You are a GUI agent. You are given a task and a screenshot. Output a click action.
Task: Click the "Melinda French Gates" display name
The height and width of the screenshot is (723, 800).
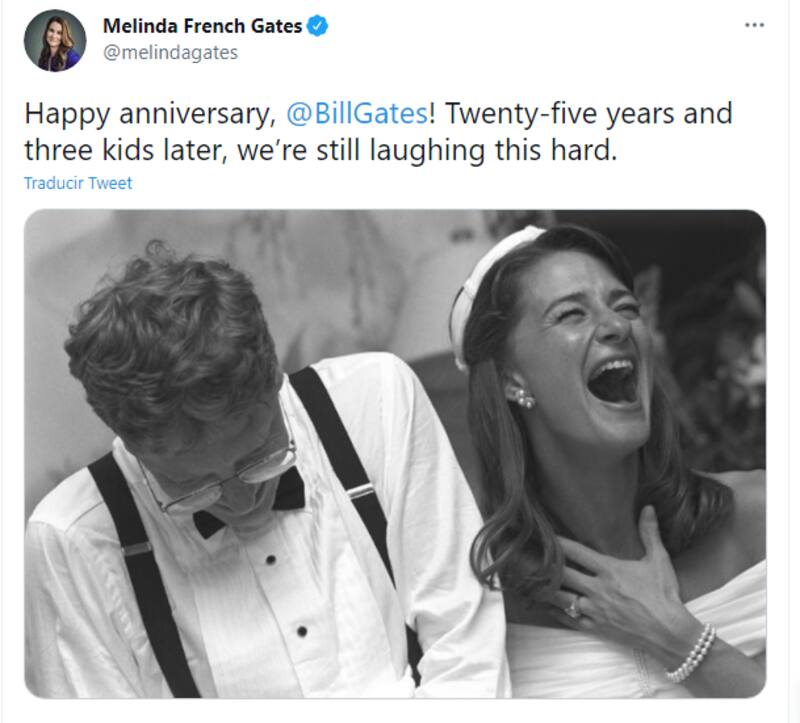[202, 27]
